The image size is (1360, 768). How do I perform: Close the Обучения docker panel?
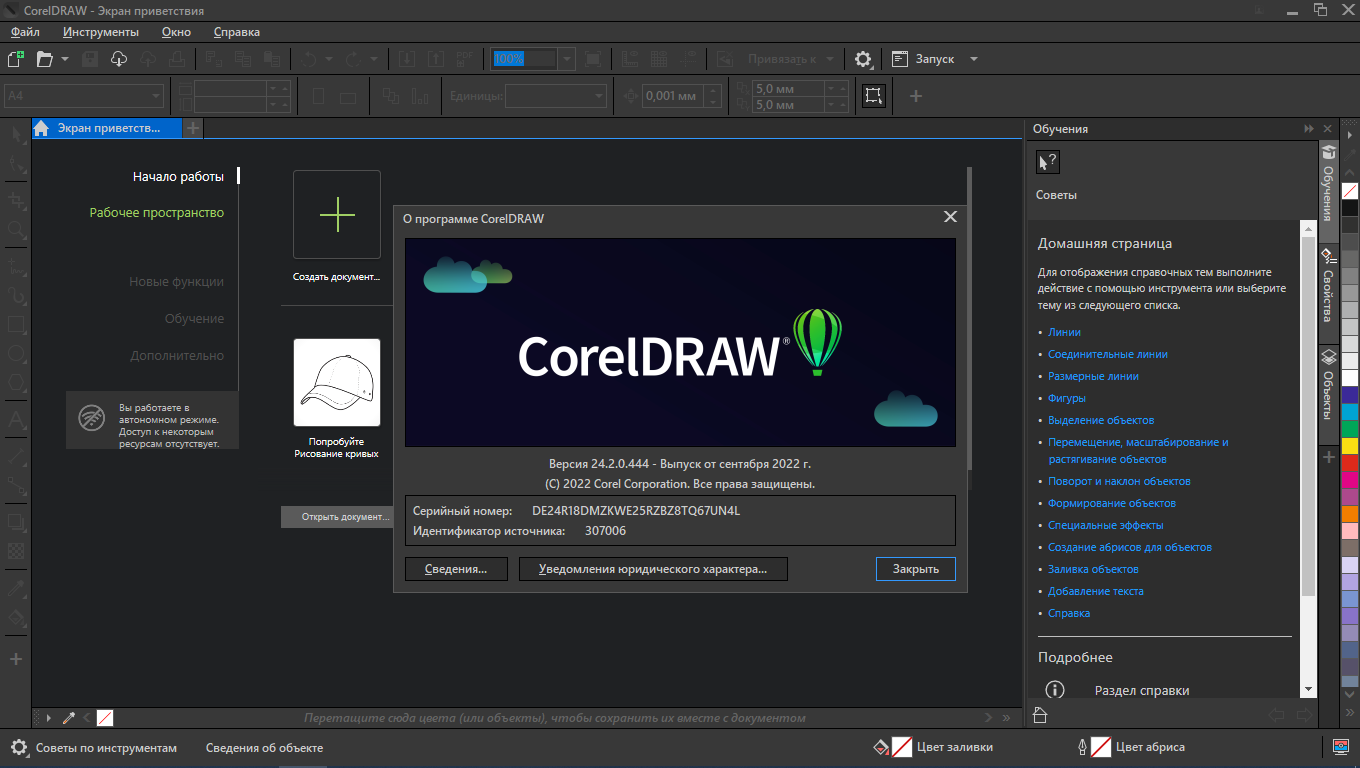(x=1328, y=129)
